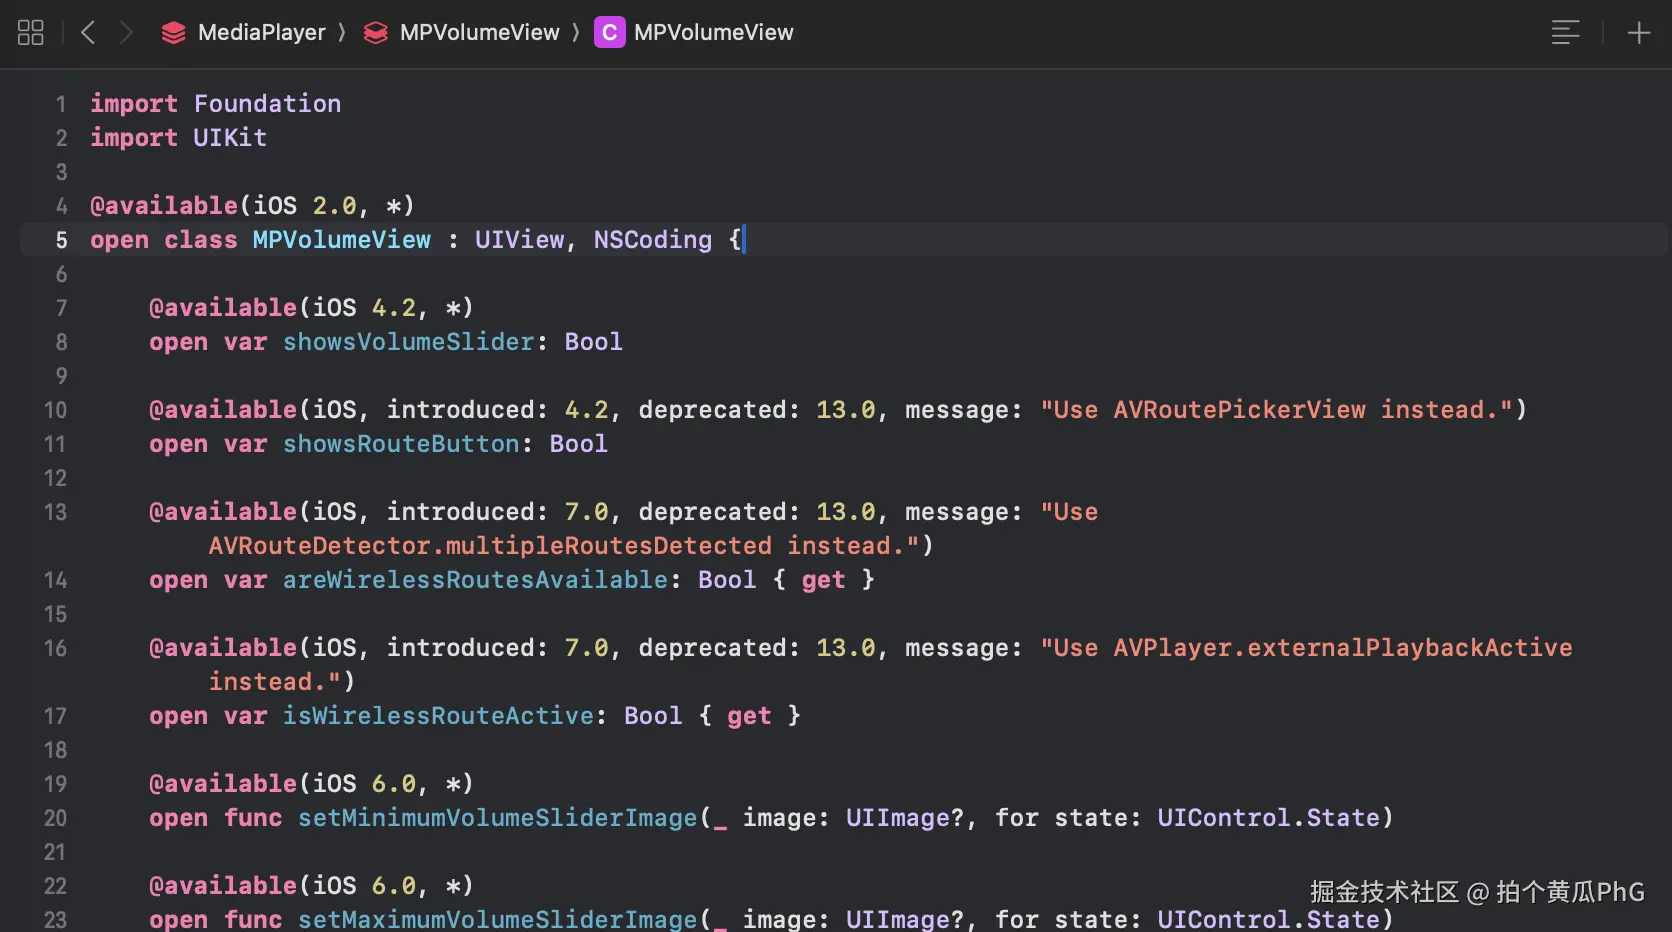The height and width of the screenshot is (932, 1672).
Task: Click the 'Bool' type on line 11
Action: 578,444
